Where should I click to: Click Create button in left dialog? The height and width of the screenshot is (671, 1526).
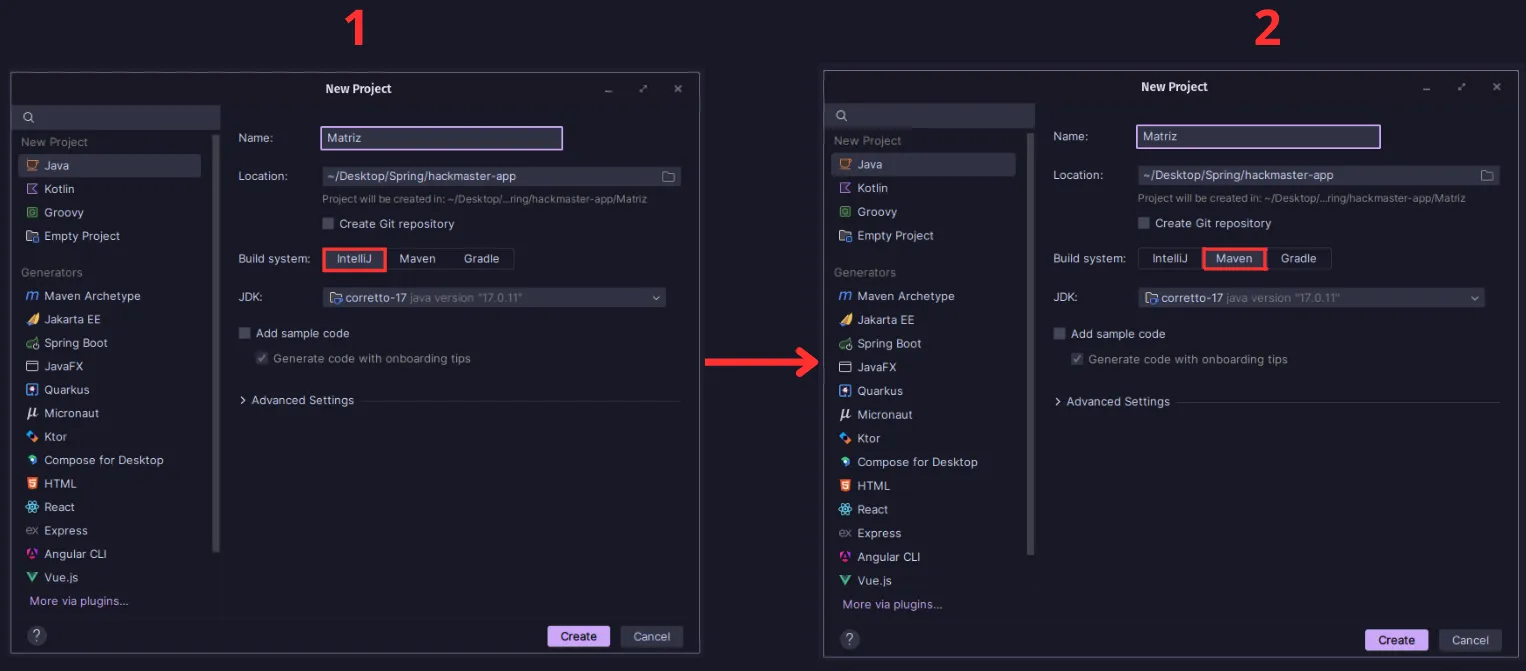pos(578,637)
